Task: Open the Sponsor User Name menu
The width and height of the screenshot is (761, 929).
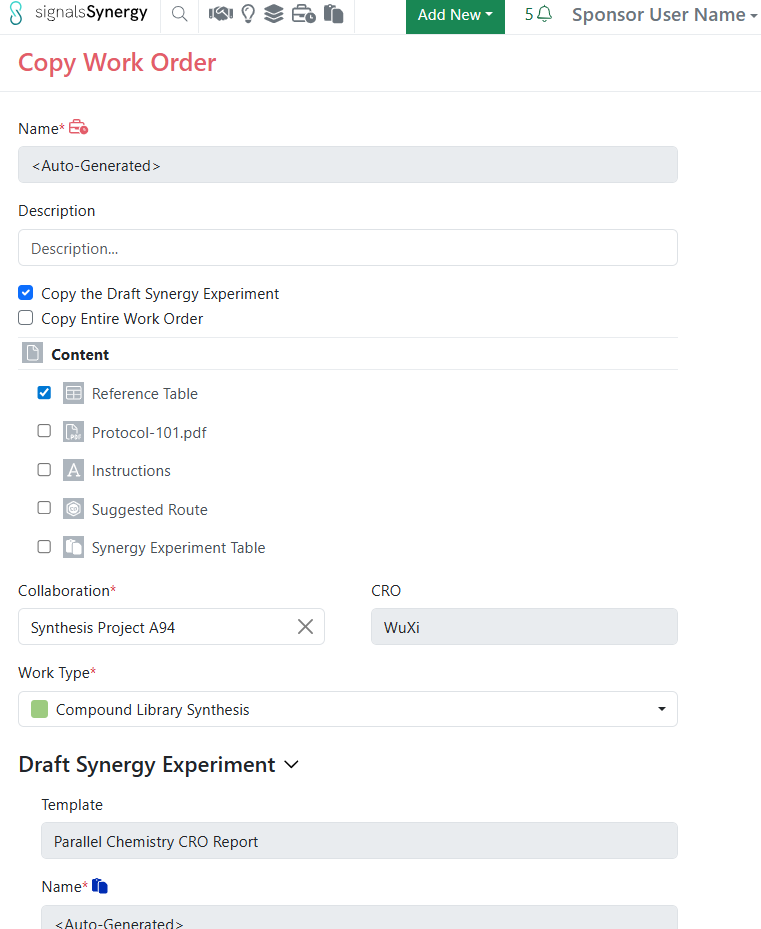Action: pyautogui.click(x=664, y=15)
